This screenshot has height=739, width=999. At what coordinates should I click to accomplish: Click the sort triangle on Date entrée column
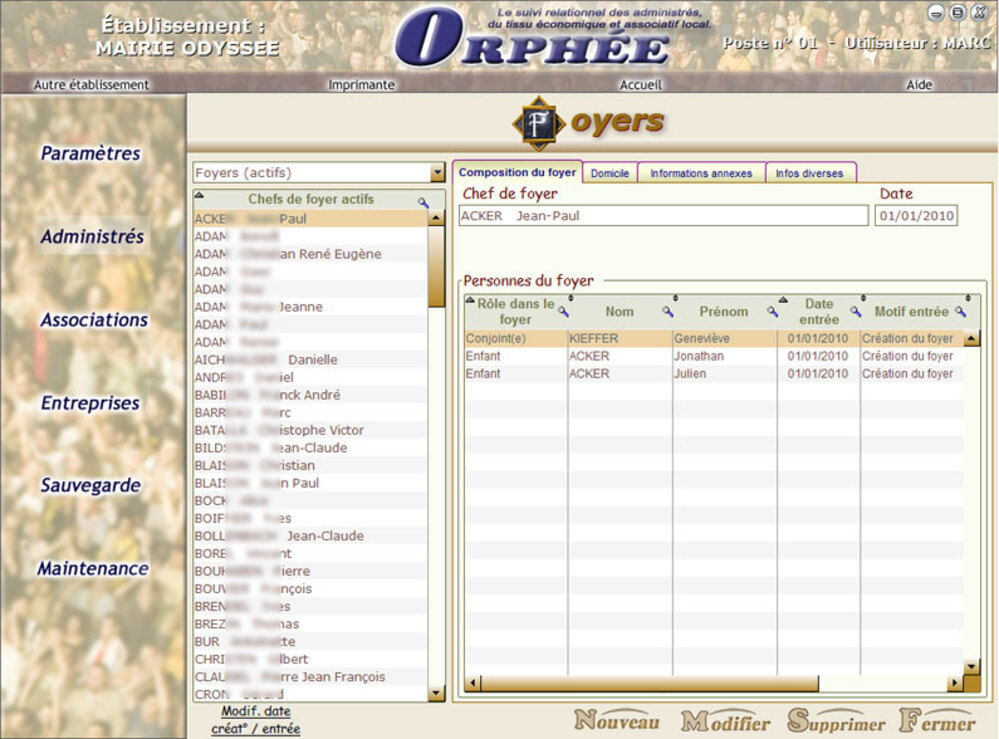click(783, 299)
